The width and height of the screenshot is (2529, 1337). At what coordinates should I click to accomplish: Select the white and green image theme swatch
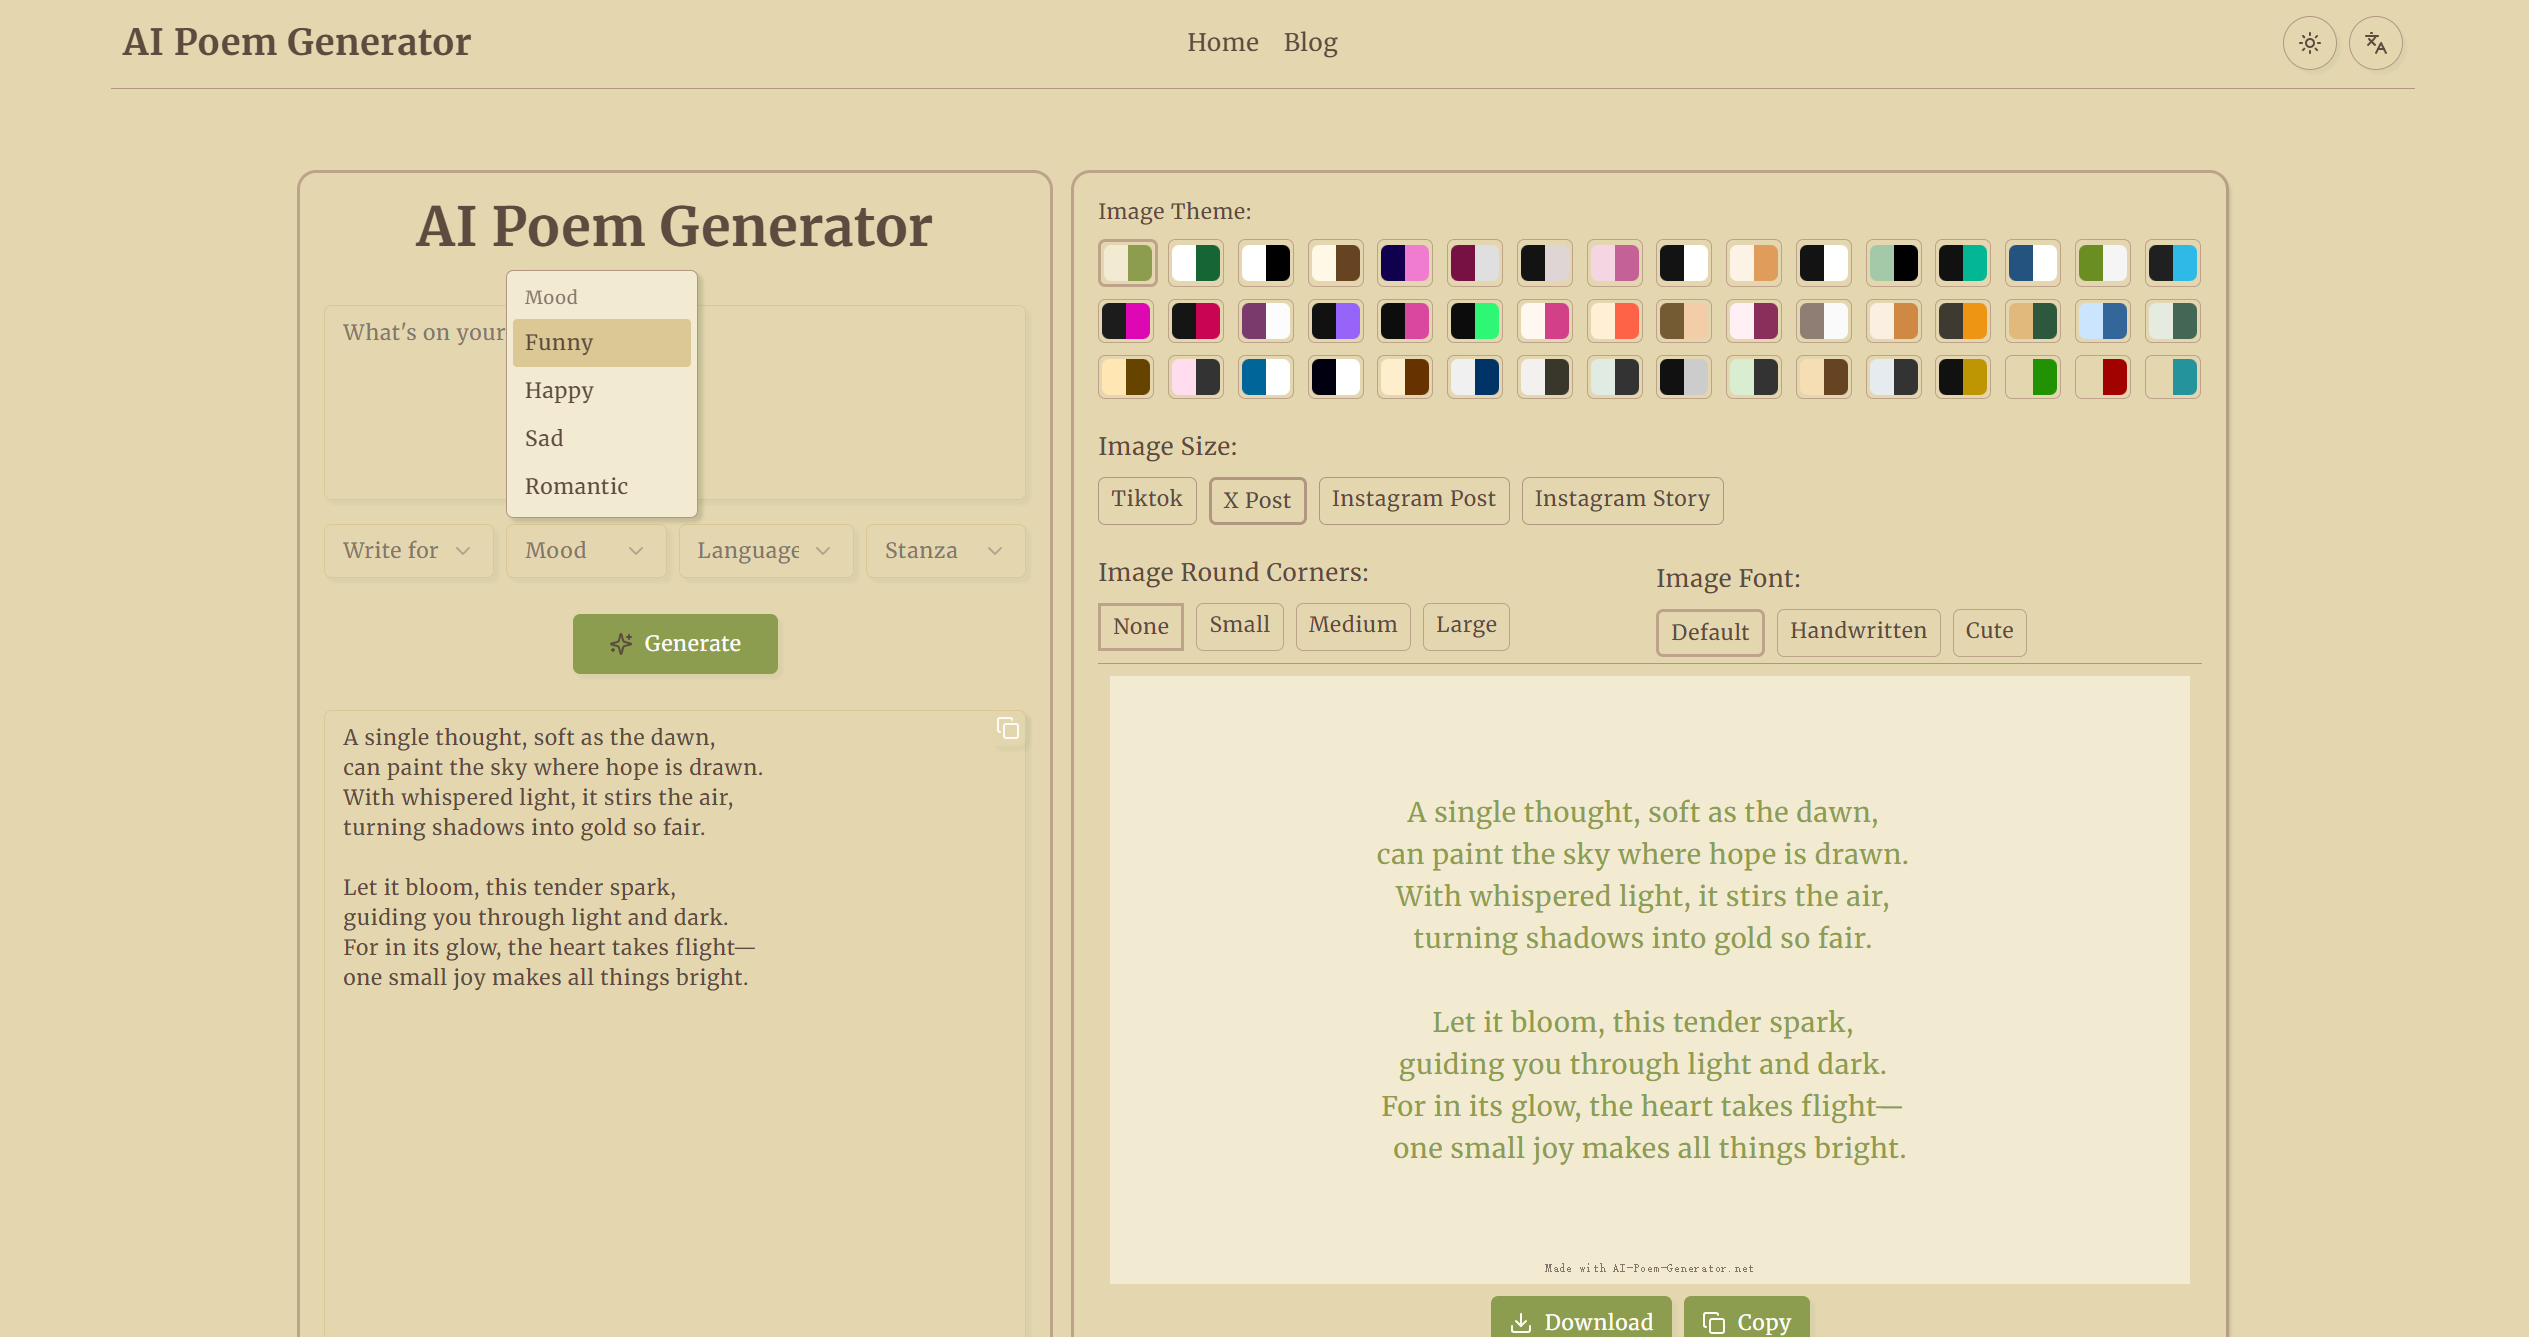1196,263
